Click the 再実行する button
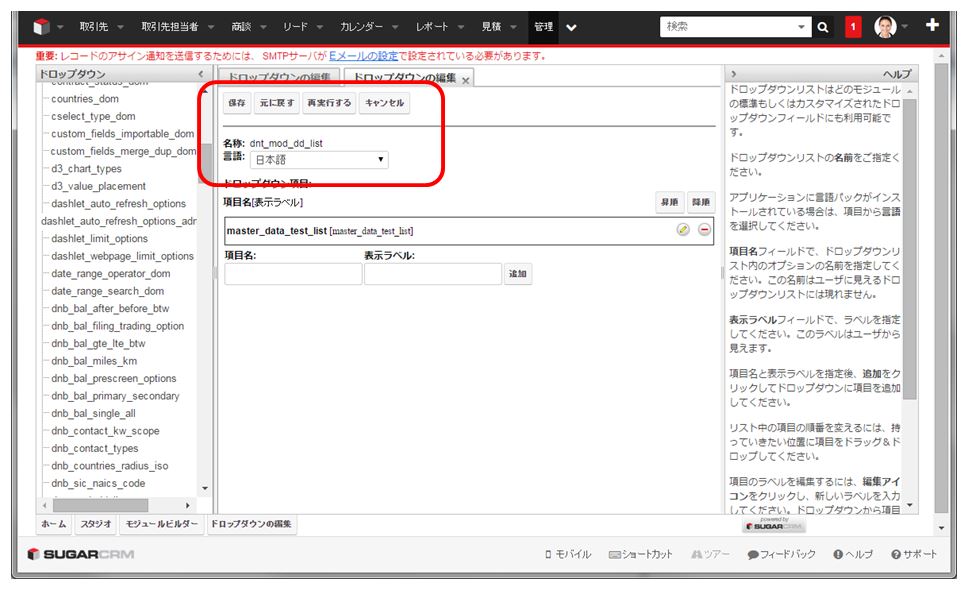Screen dimensions: 970x593 coord(329,103)
